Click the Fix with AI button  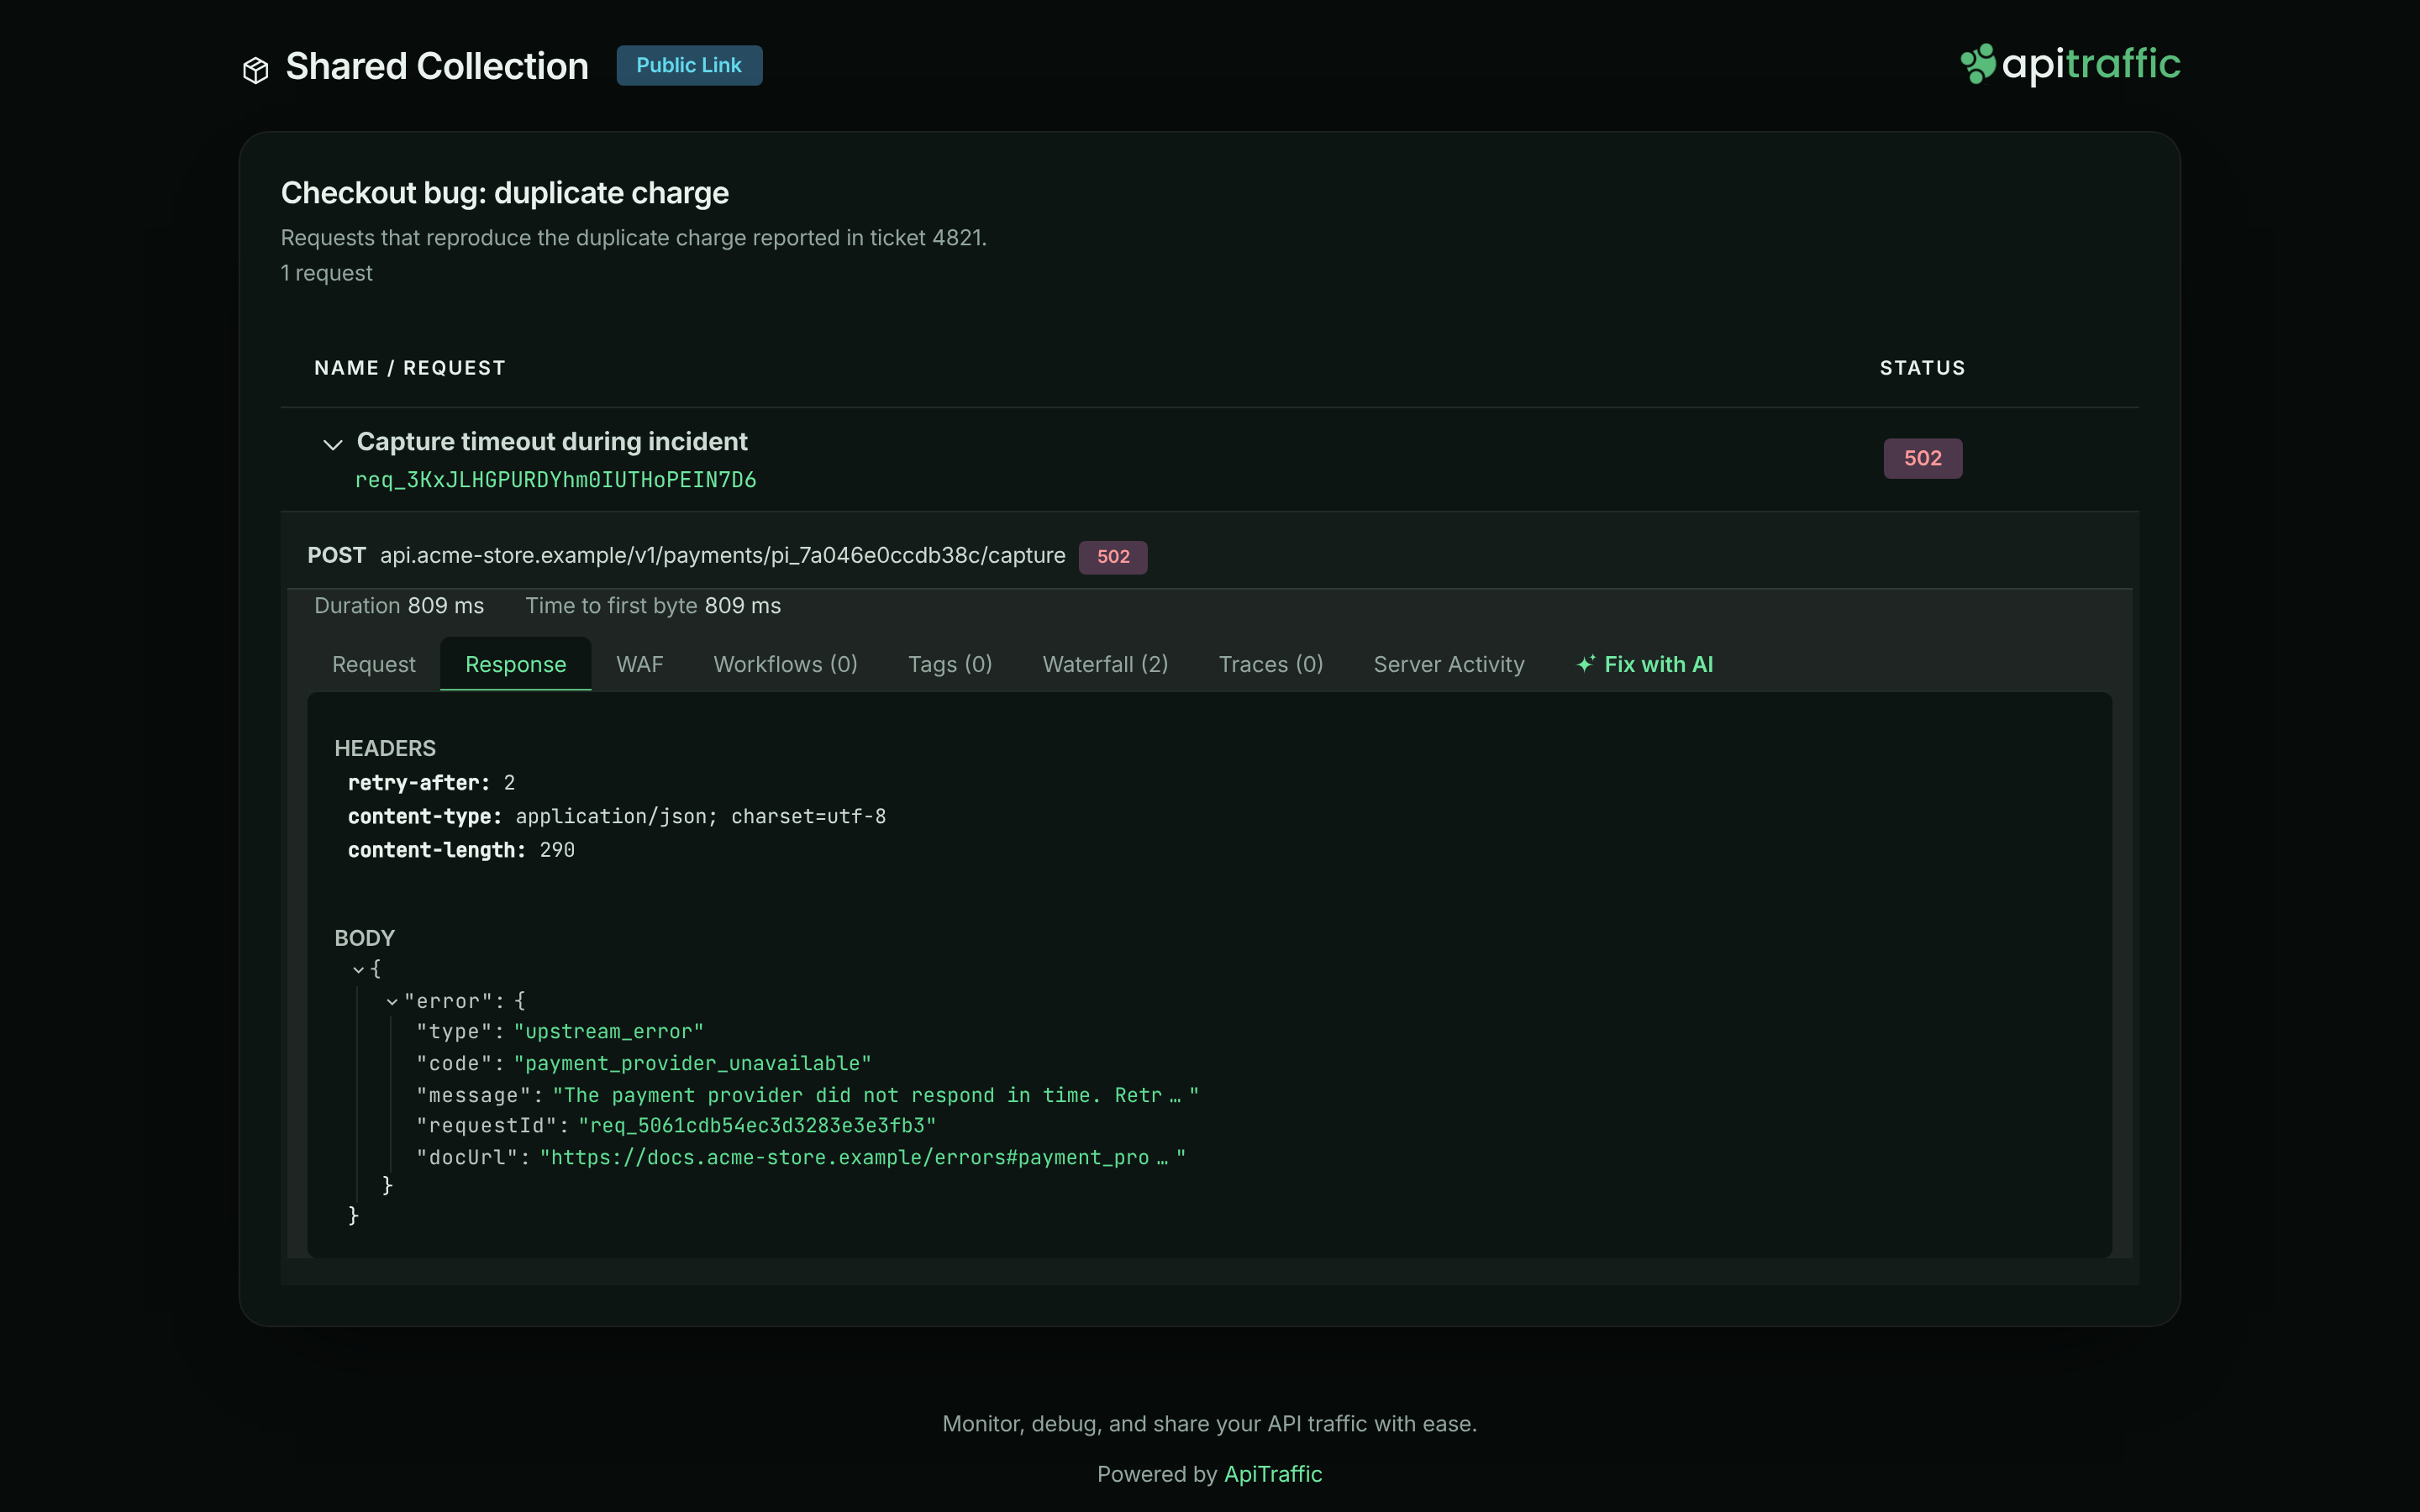(x=1645, y=664)
